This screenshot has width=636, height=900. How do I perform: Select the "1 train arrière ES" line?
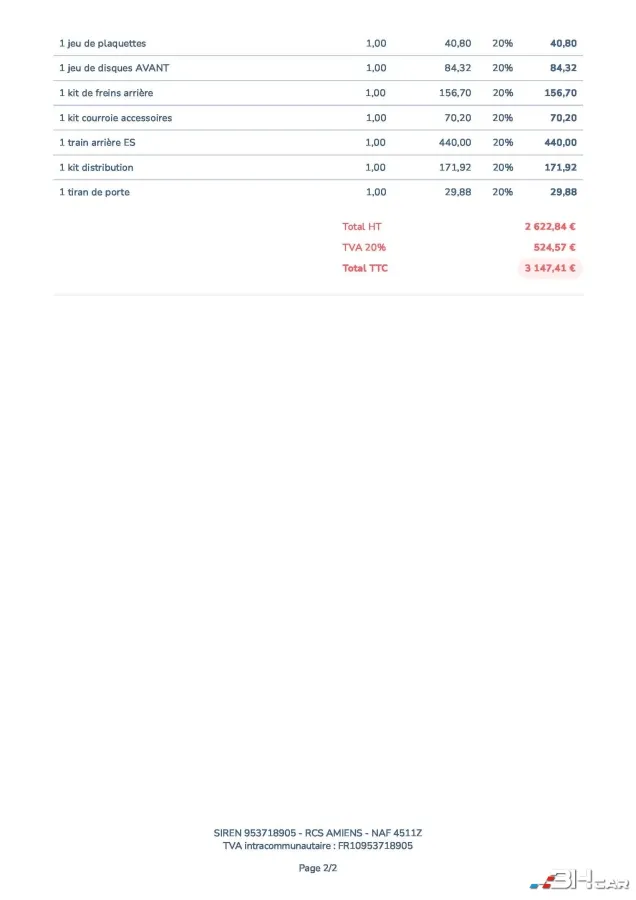(x=97, y=143)
